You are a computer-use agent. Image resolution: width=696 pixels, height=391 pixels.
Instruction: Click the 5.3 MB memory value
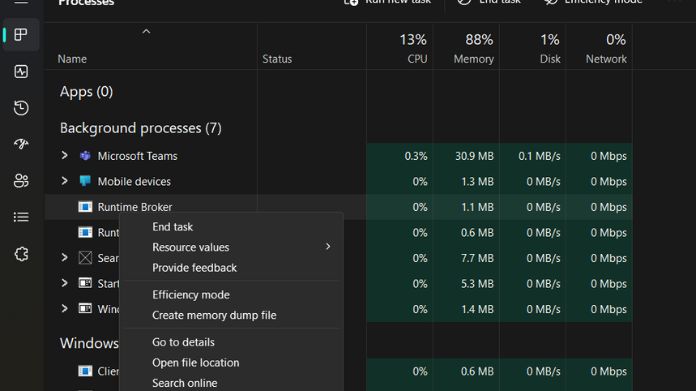tap(477, 283)
